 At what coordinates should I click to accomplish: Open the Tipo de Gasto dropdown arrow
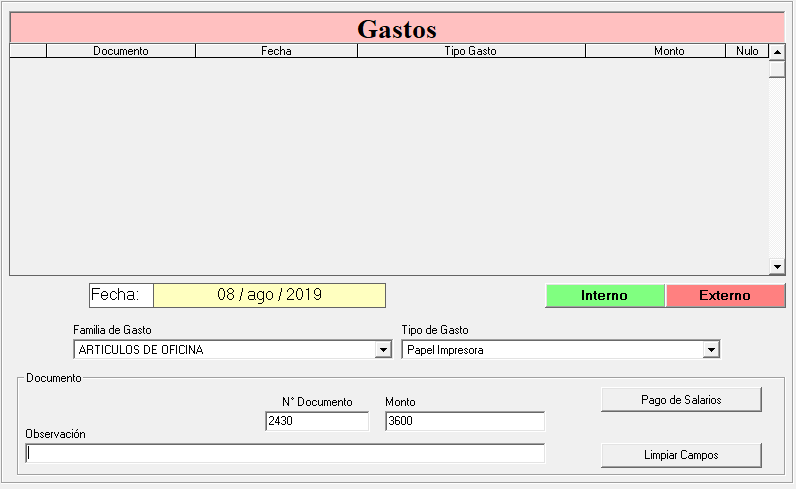coord(711,350)
